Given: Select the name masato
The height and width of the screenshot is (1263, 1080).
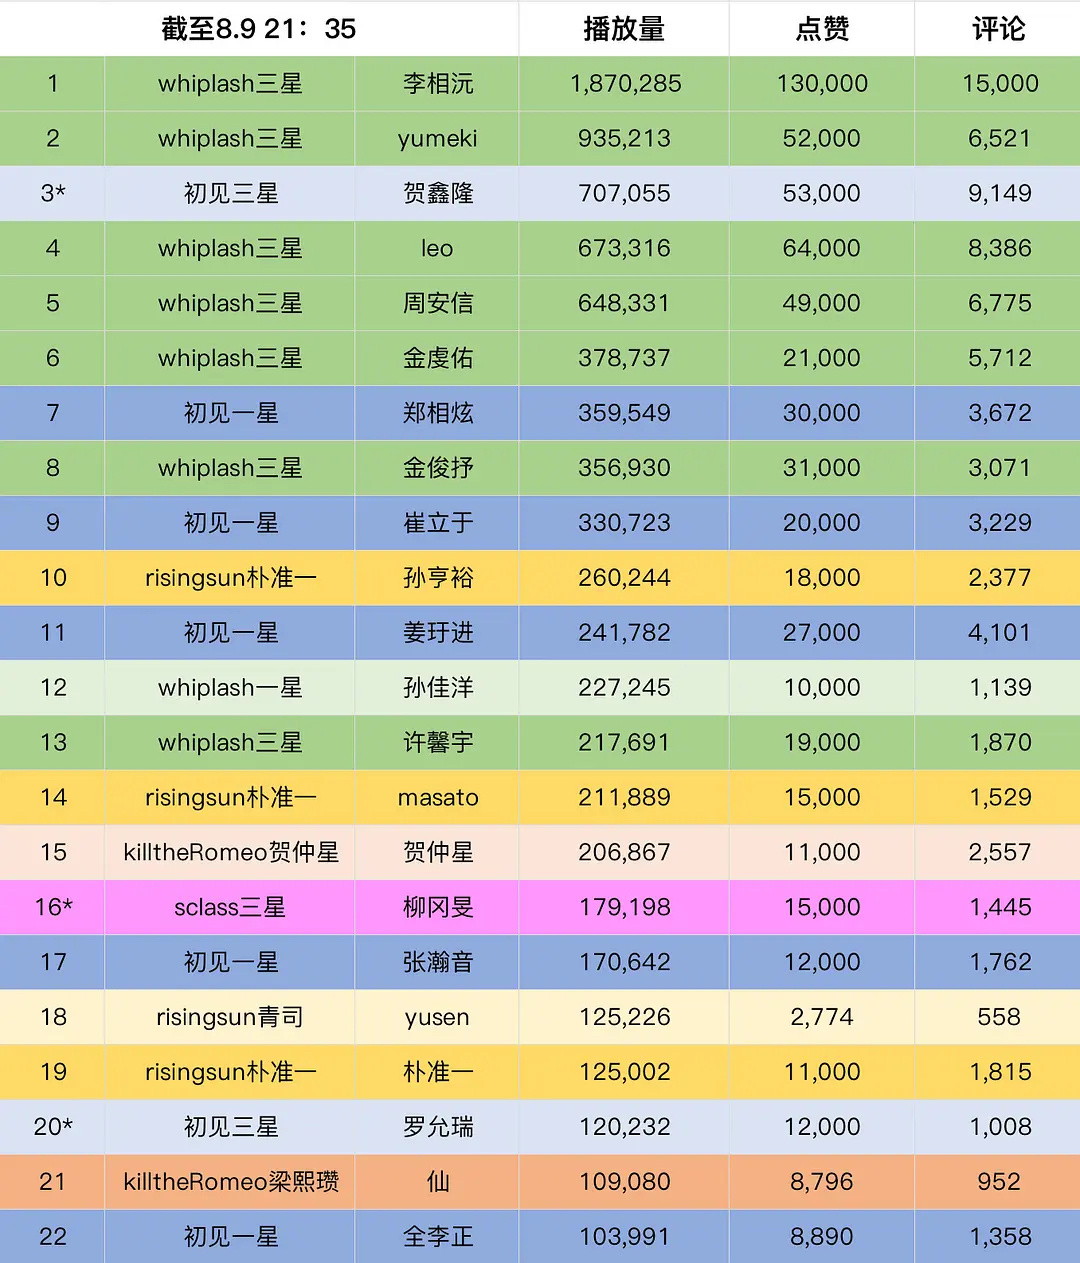Looking at the screenshot, I should click(437, 798).
